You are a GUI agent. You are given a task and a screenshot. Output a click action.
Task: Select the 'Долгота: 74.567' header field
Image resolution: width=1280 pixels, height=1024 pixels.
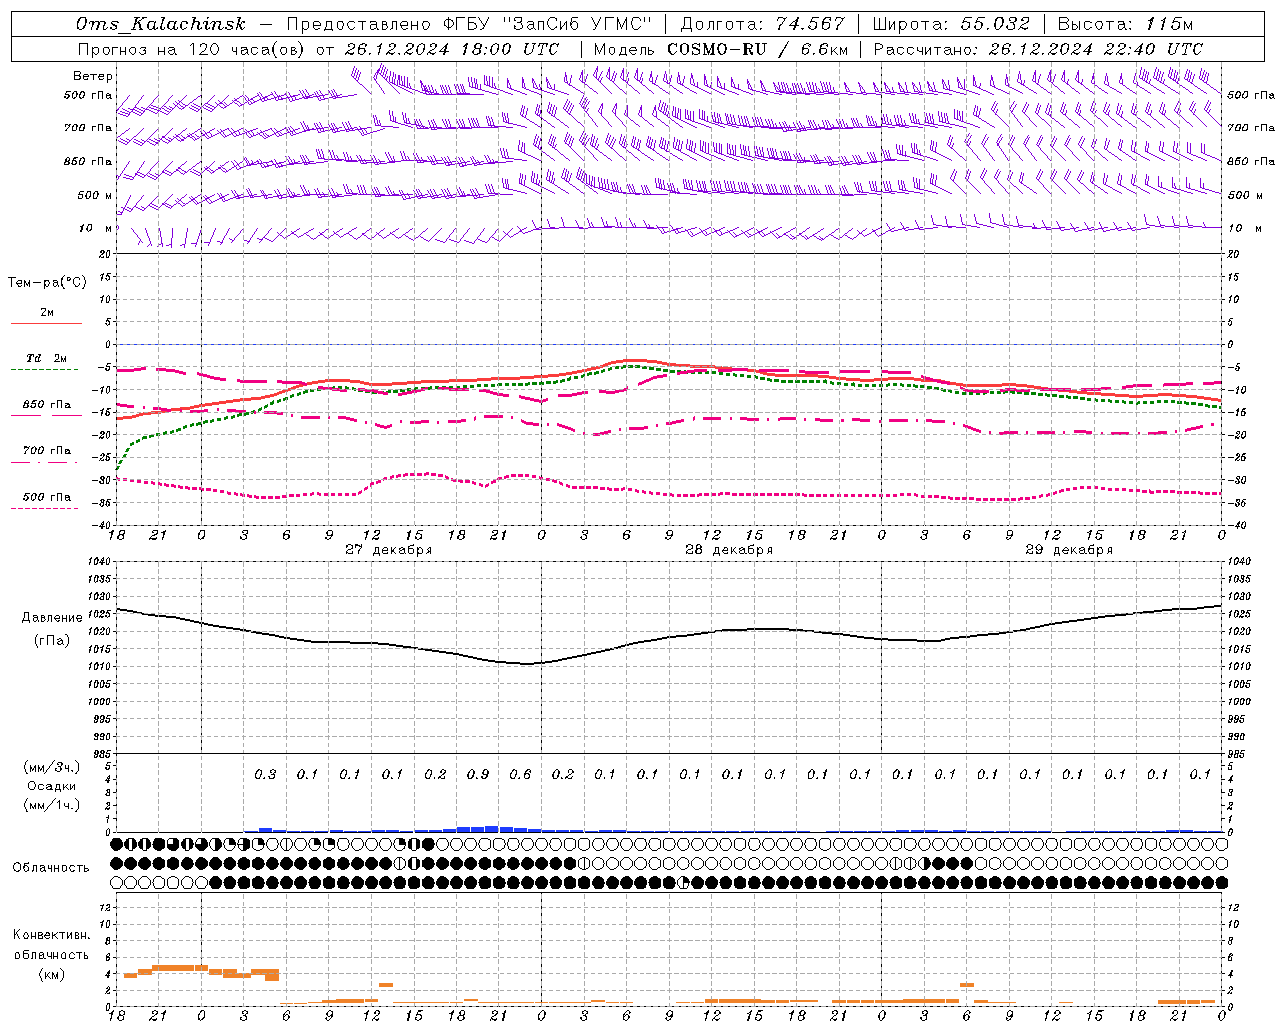tap(762, 24)
